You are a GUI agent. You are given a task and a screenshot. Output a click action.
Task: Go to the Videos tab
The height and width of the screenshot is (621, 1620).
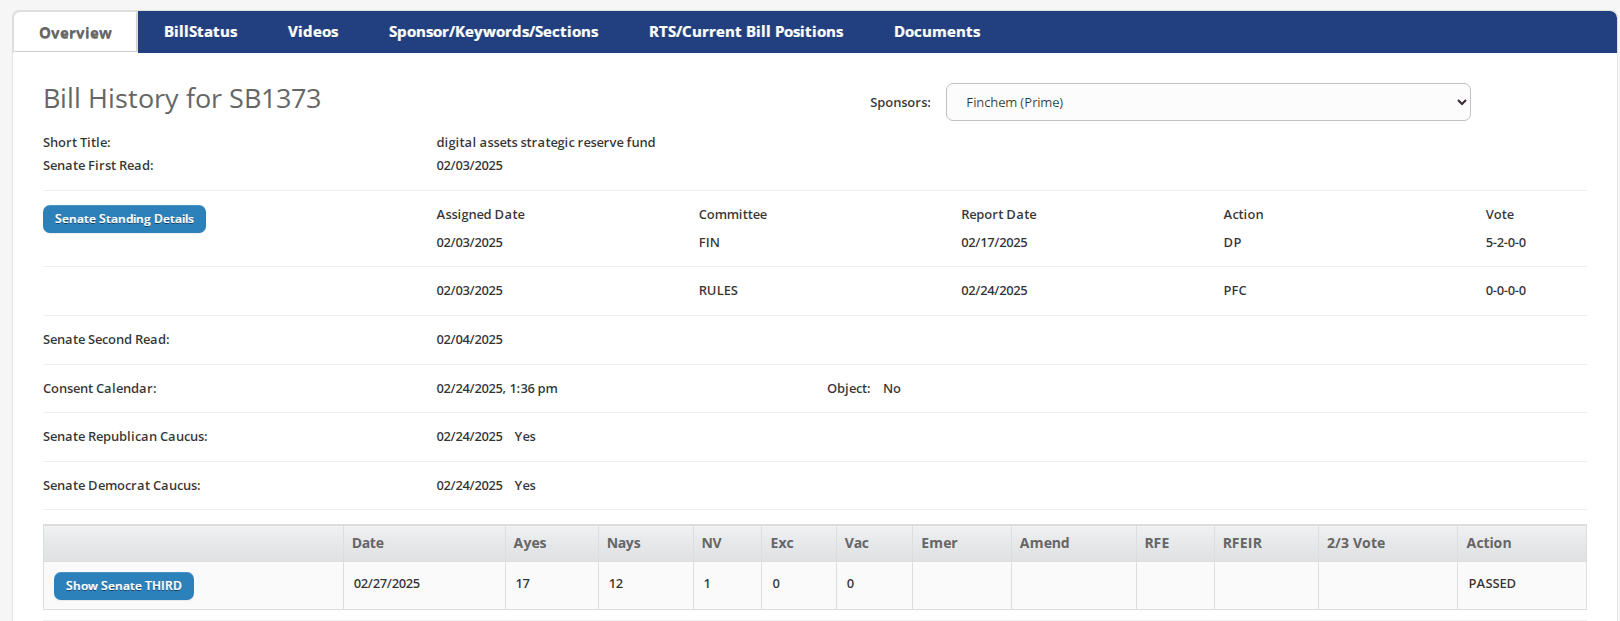(313, 32)
